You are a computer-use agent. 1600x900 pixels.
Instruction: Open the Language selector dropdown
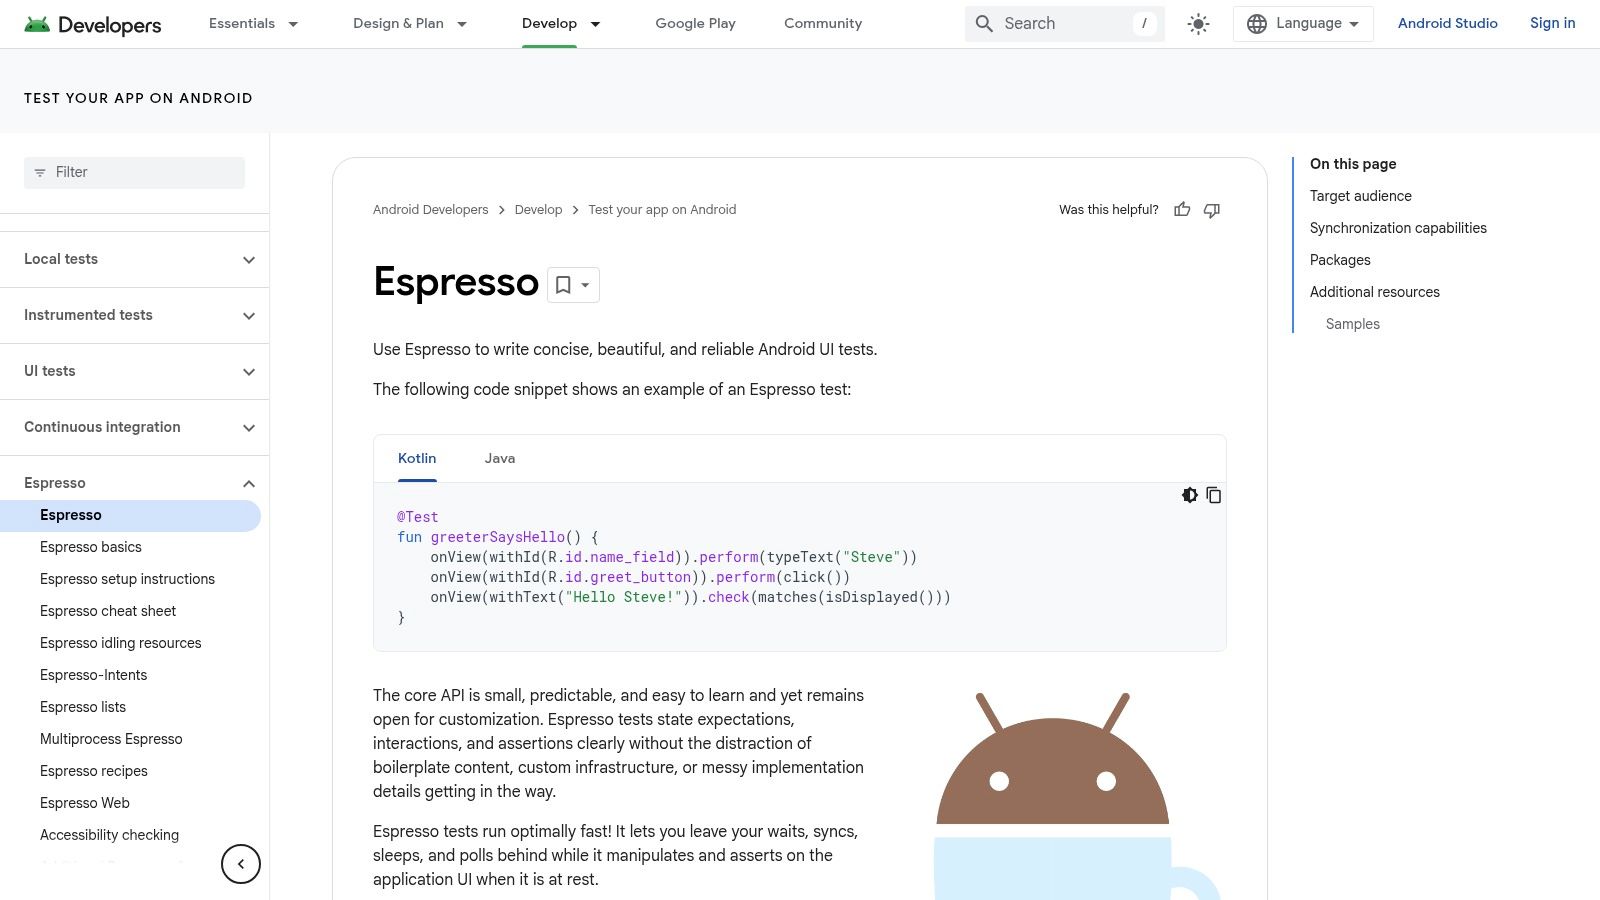pyautogui.click(x=1303, y=24)
